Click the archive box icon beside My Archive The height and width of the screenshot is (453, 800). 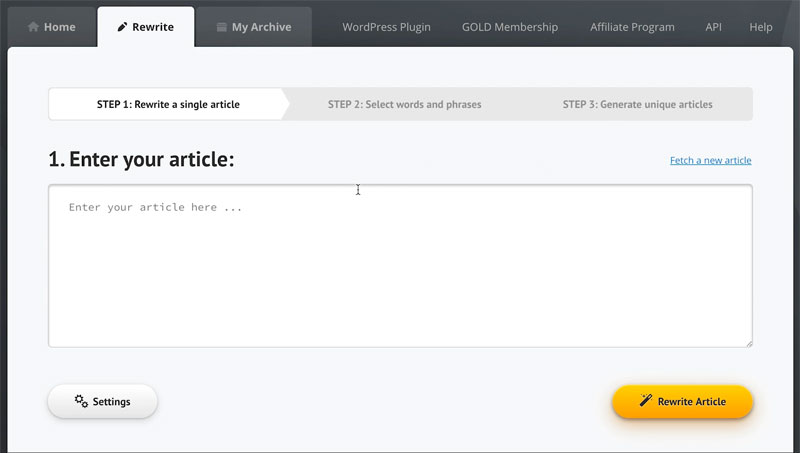(221, 27)
